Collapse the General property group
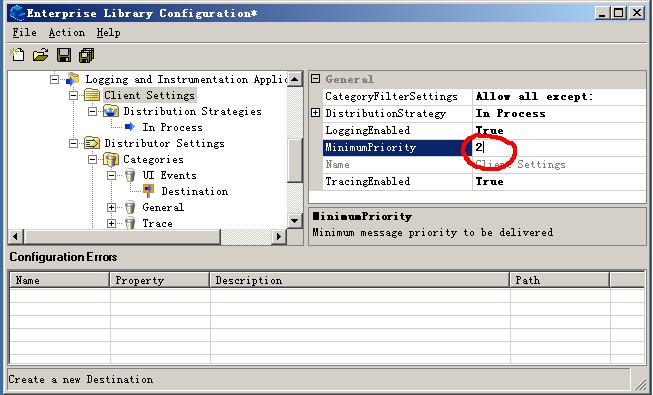653x395 pixels. pos(316,79)
